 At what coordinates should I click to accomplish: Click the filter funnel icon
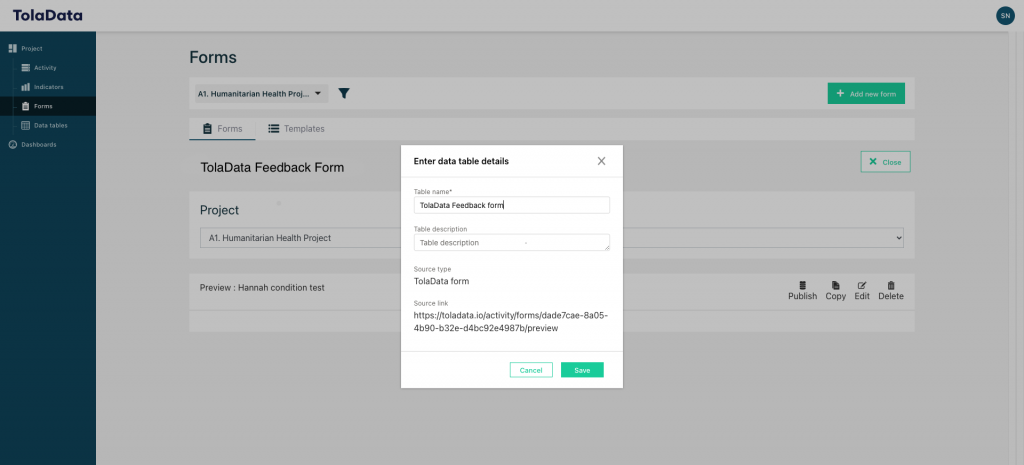344,93
